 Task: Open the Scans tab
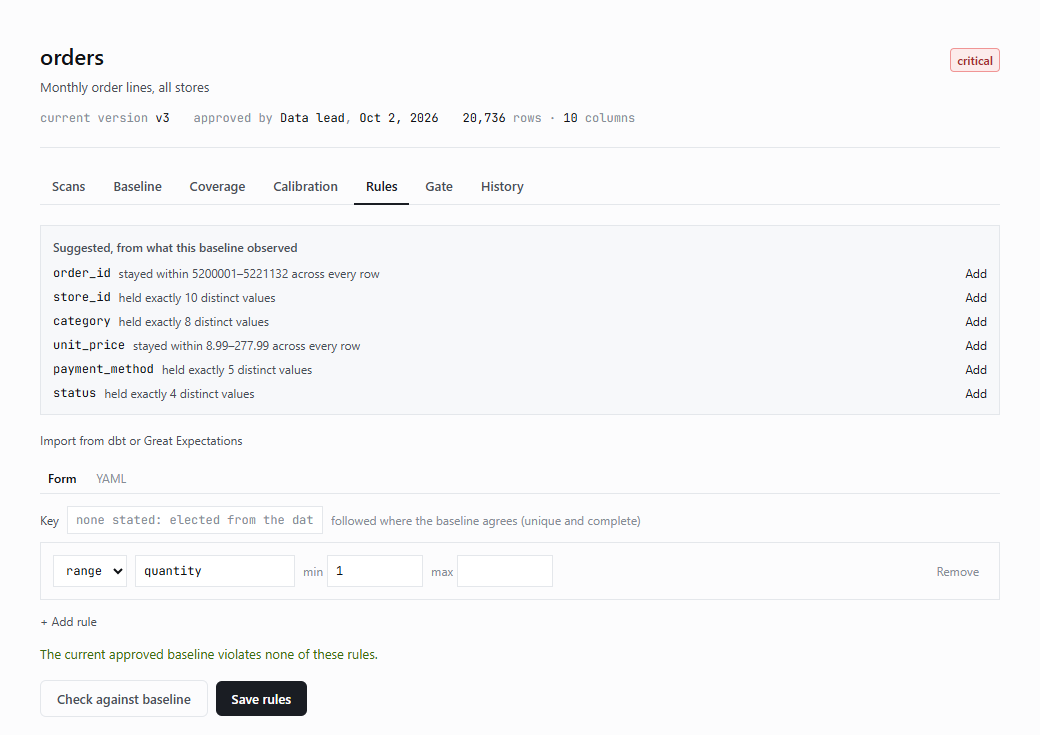coord(68,186)
